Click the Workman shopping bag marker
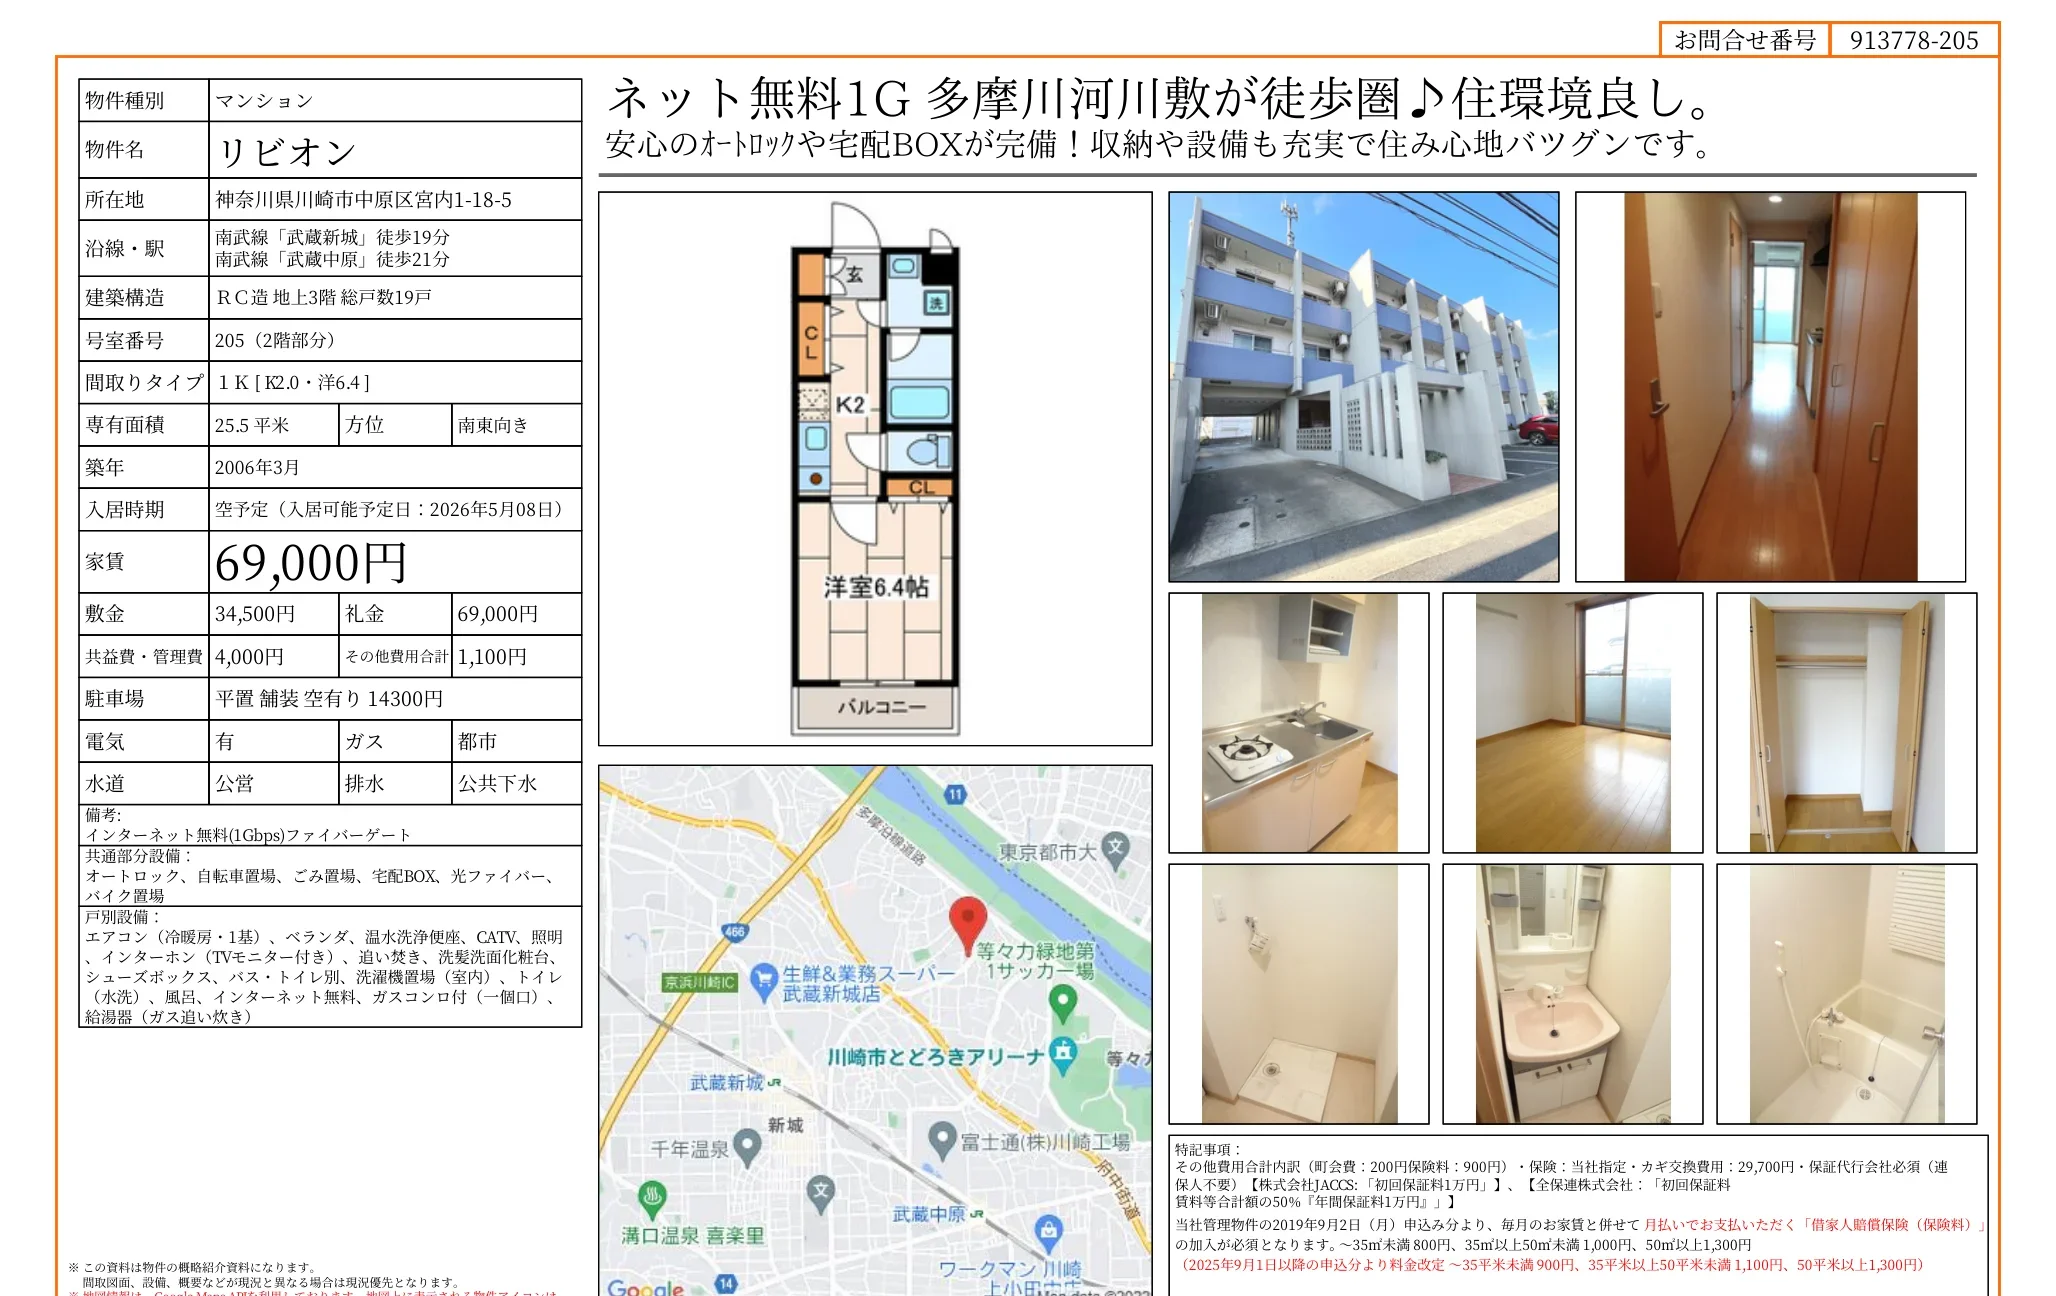 1048,1231
